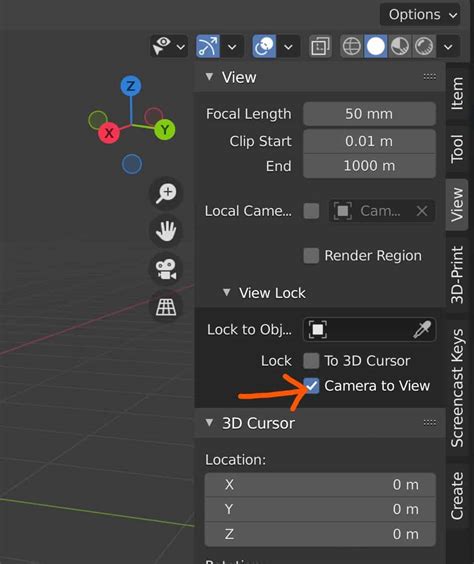Click the 3D Cursor Y location field
Viewport: 474px width, 564px height.
(x=320, y=509)
